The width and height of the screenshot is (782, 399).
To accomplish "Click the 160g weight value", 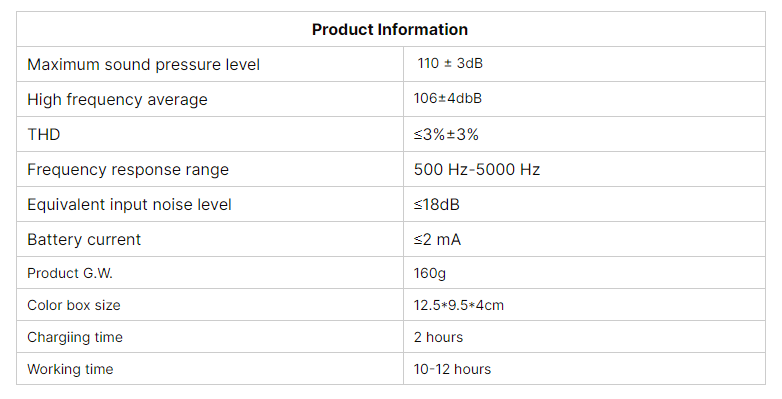I will click(429, 273).
